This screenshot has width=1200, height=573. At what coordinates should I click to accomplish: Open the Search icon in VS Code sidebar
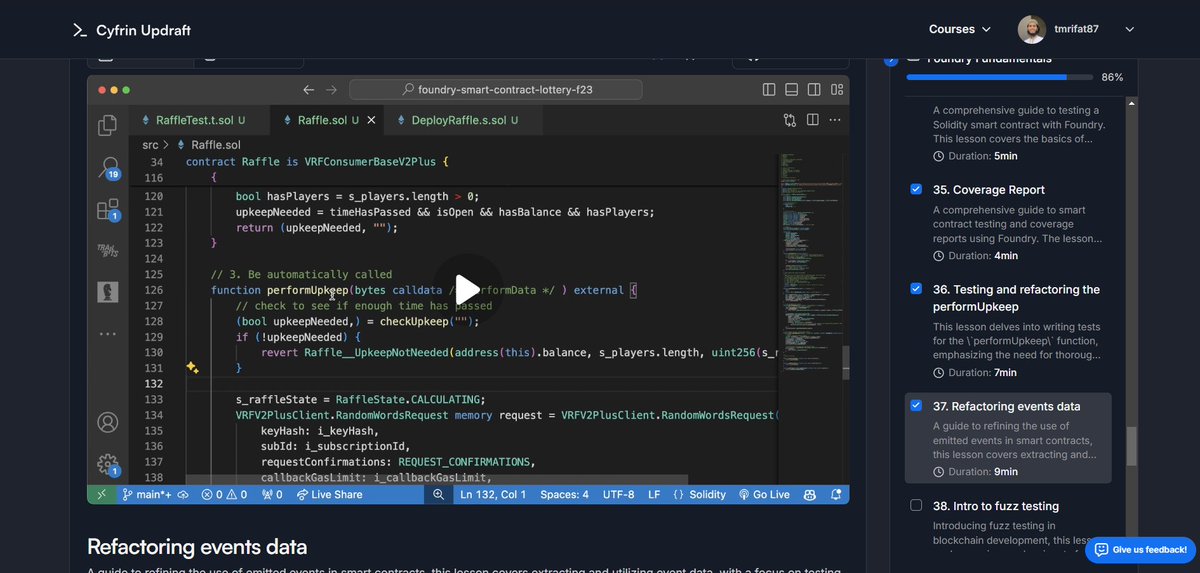[x=108, y=167]
